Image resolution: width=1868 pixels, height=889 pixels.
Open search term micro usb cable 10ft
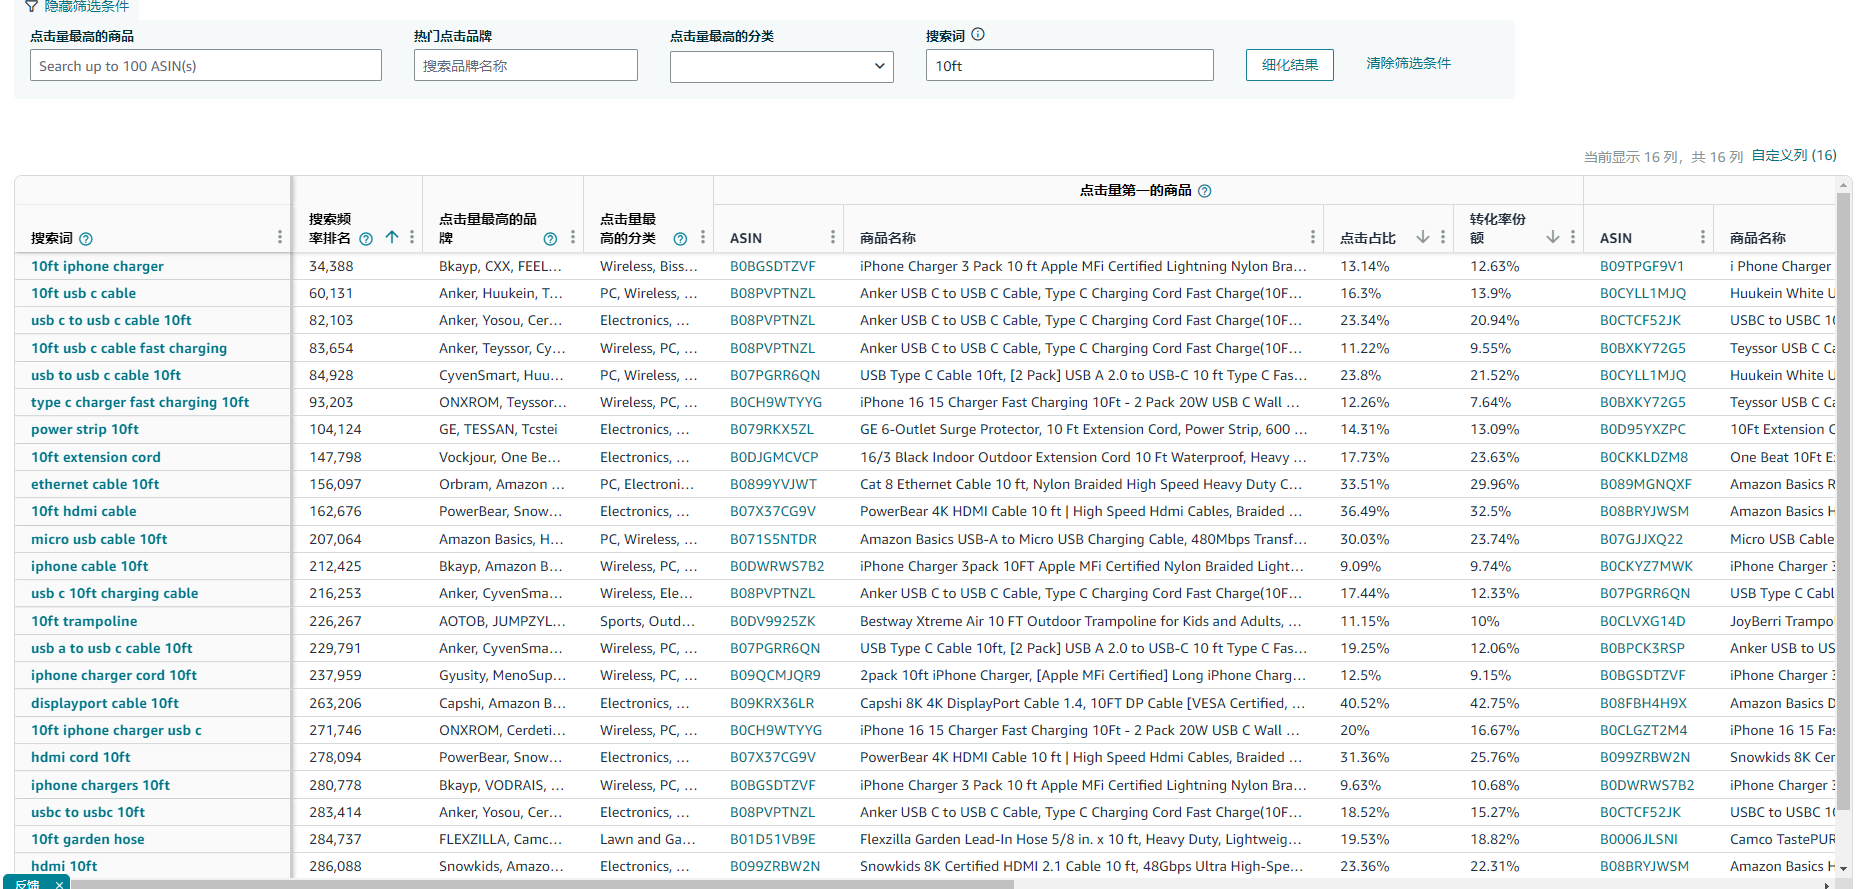99,539
